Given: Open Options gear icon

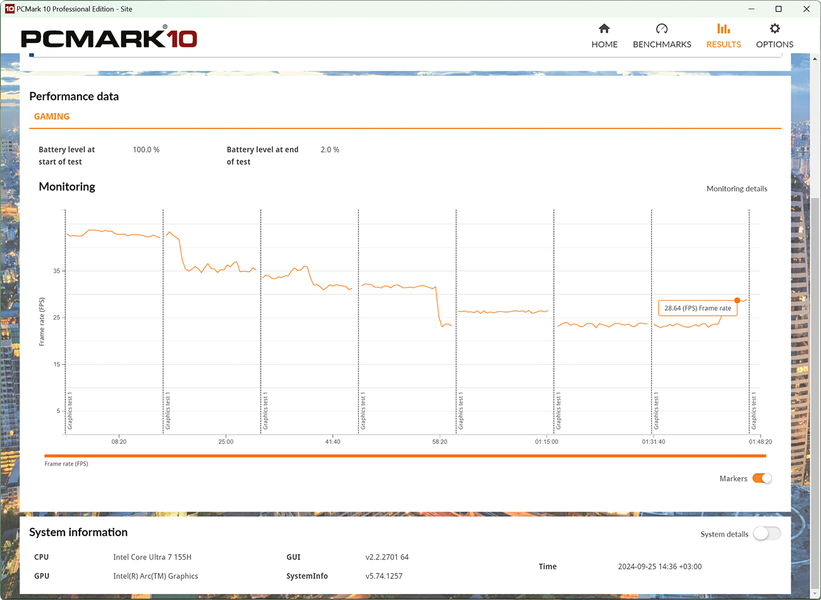Looking at the screenshot, I should click(774, 28).
